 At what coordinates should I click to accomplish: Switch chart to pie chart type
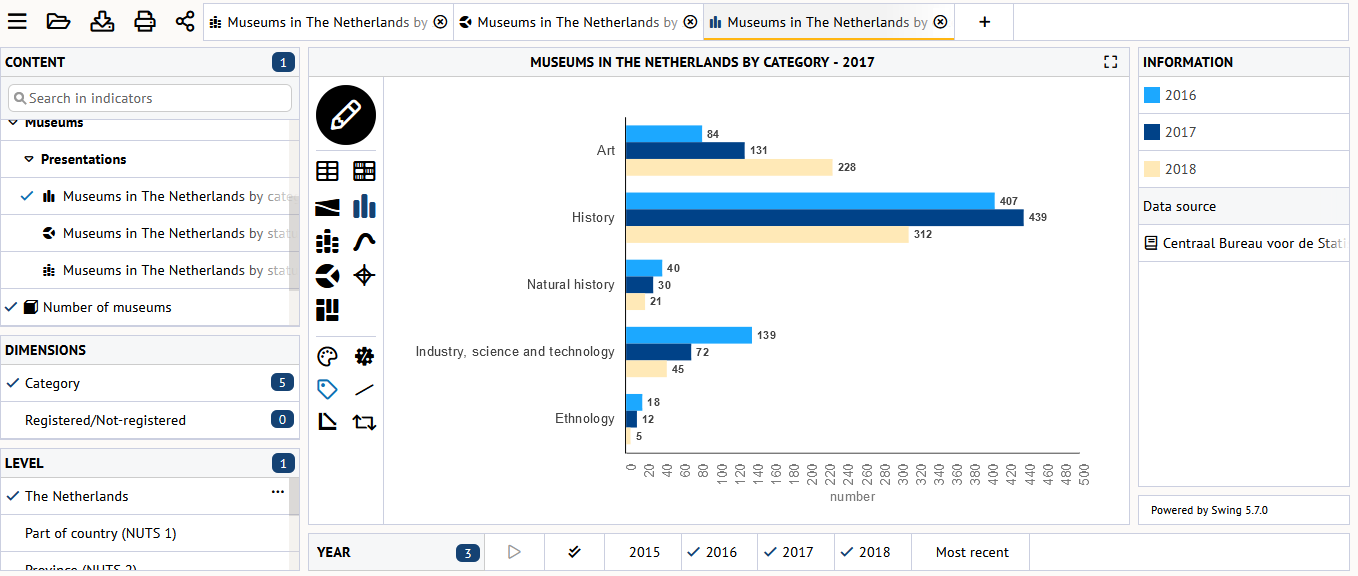(327, 276)
